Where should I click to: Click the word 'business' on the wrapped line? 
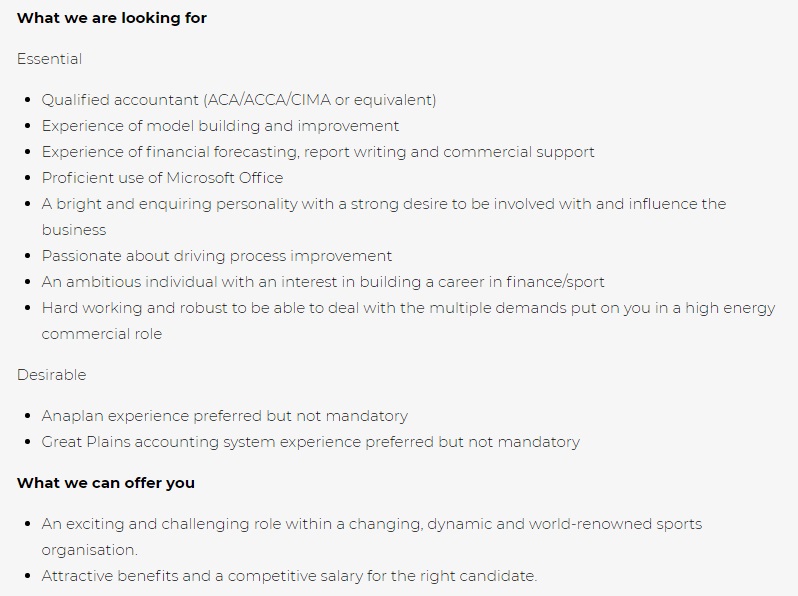click(x=74, y=230)
